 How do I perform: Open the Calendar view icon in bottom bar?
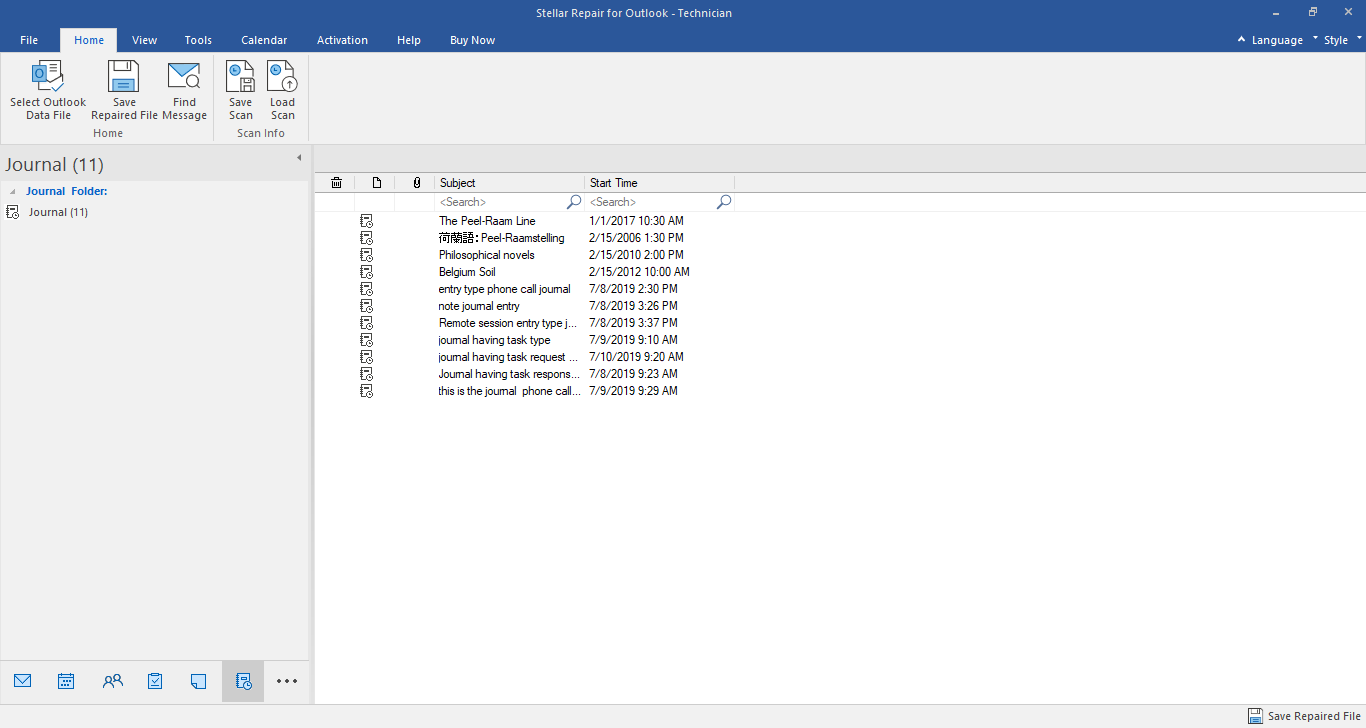tap(66, 681)
